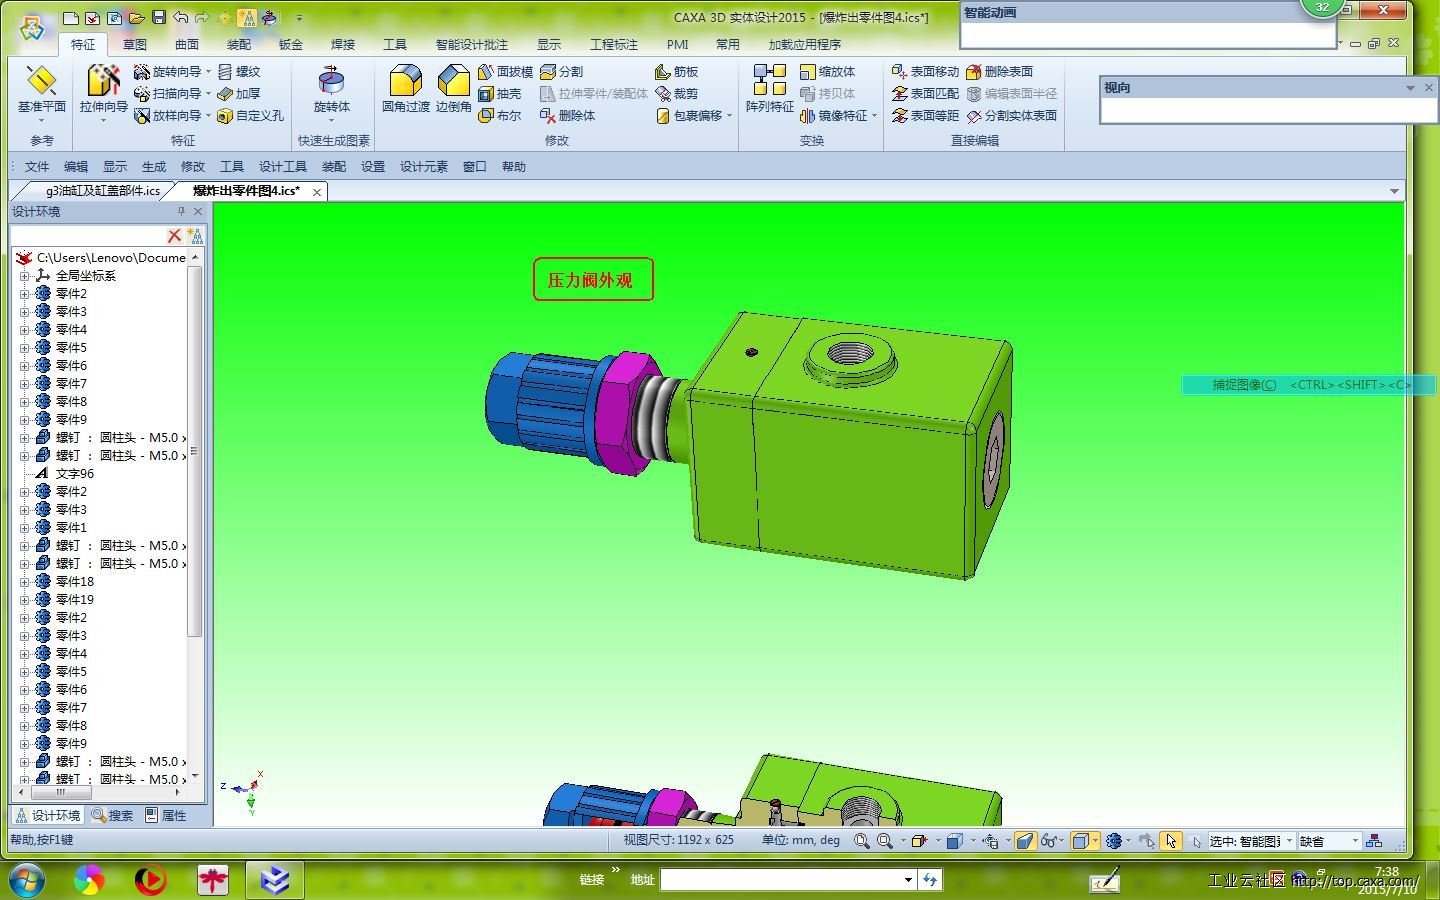Toggle the highlighted selection arrow in status bar

tap(1171, 841)
